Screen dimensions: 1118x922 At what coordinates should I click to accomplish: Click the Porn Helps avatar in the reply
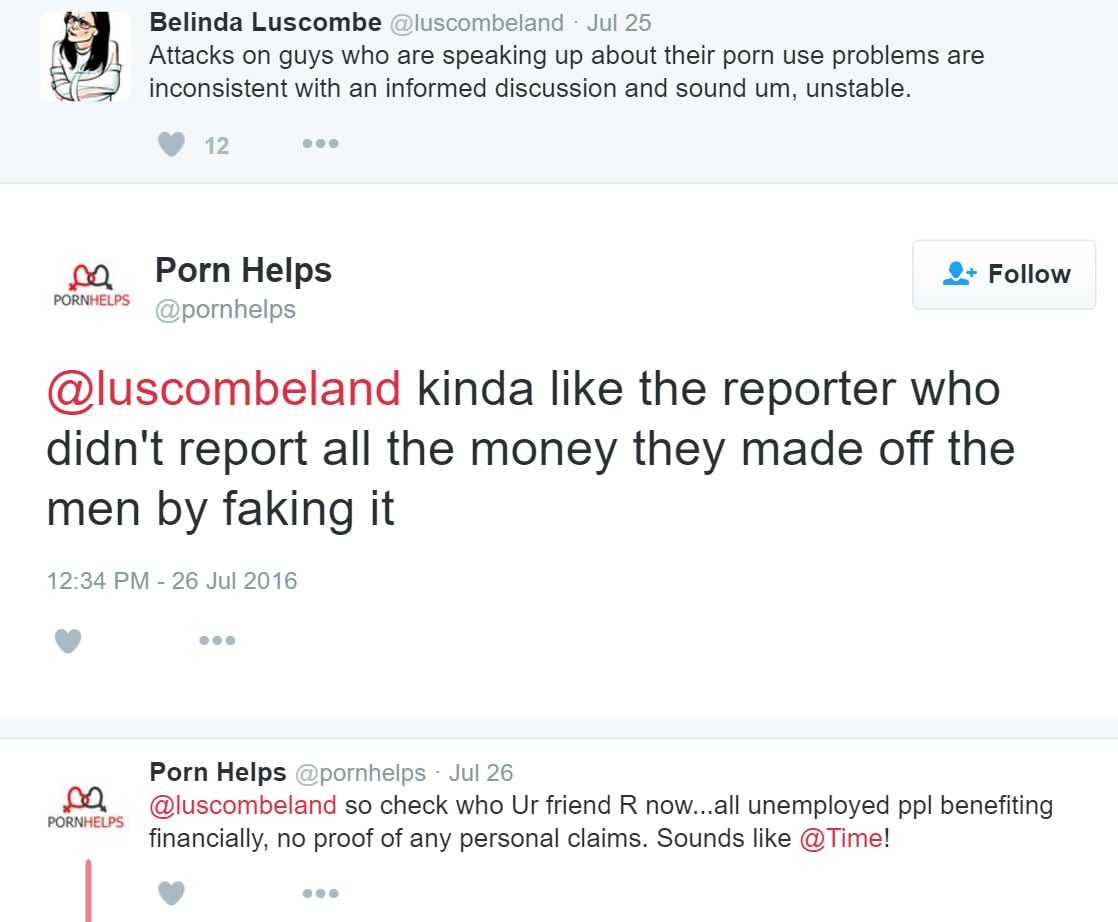[88, 806]
